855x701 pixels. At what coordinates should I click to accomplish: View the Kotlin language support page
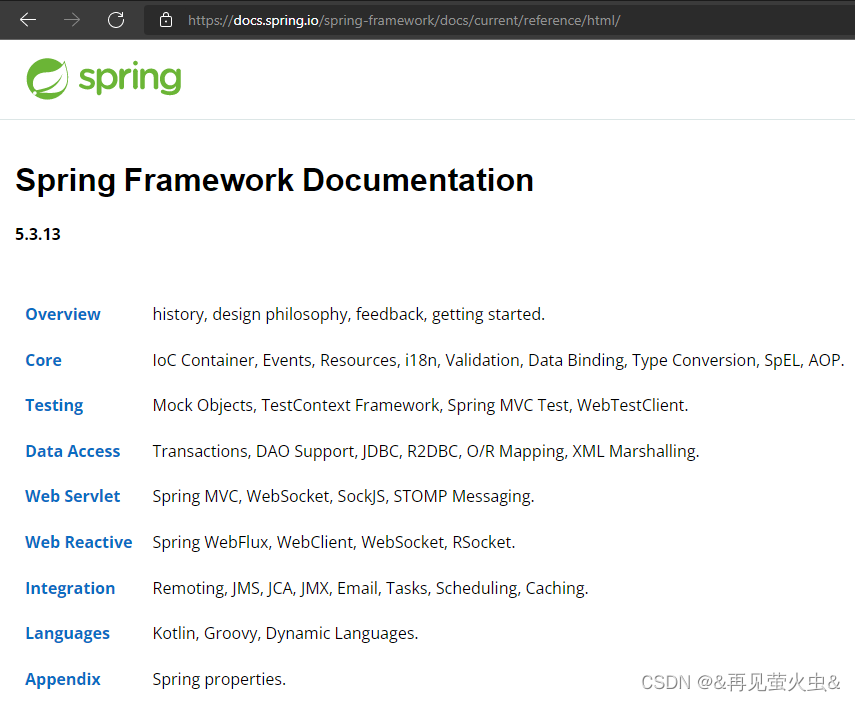click(173, 633)
